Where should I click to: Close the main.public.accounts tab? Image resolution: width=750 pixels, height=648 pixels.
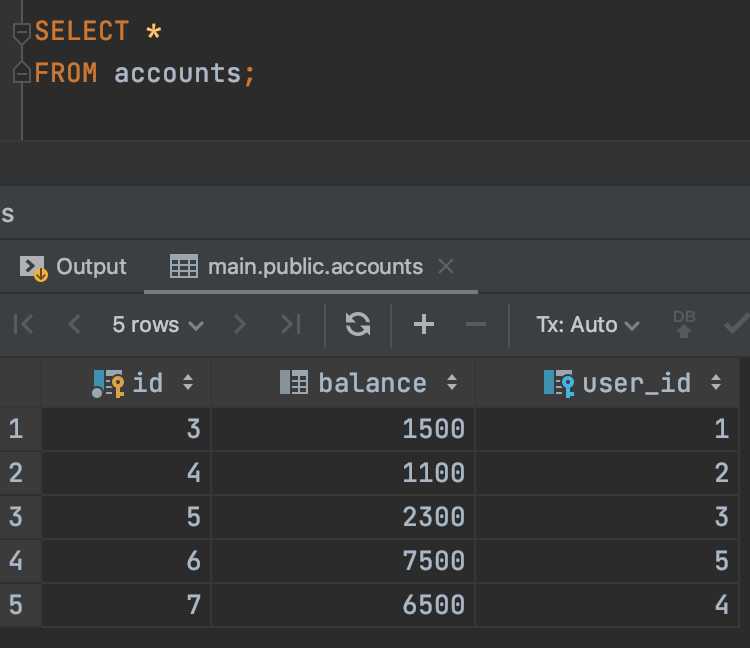446,266
